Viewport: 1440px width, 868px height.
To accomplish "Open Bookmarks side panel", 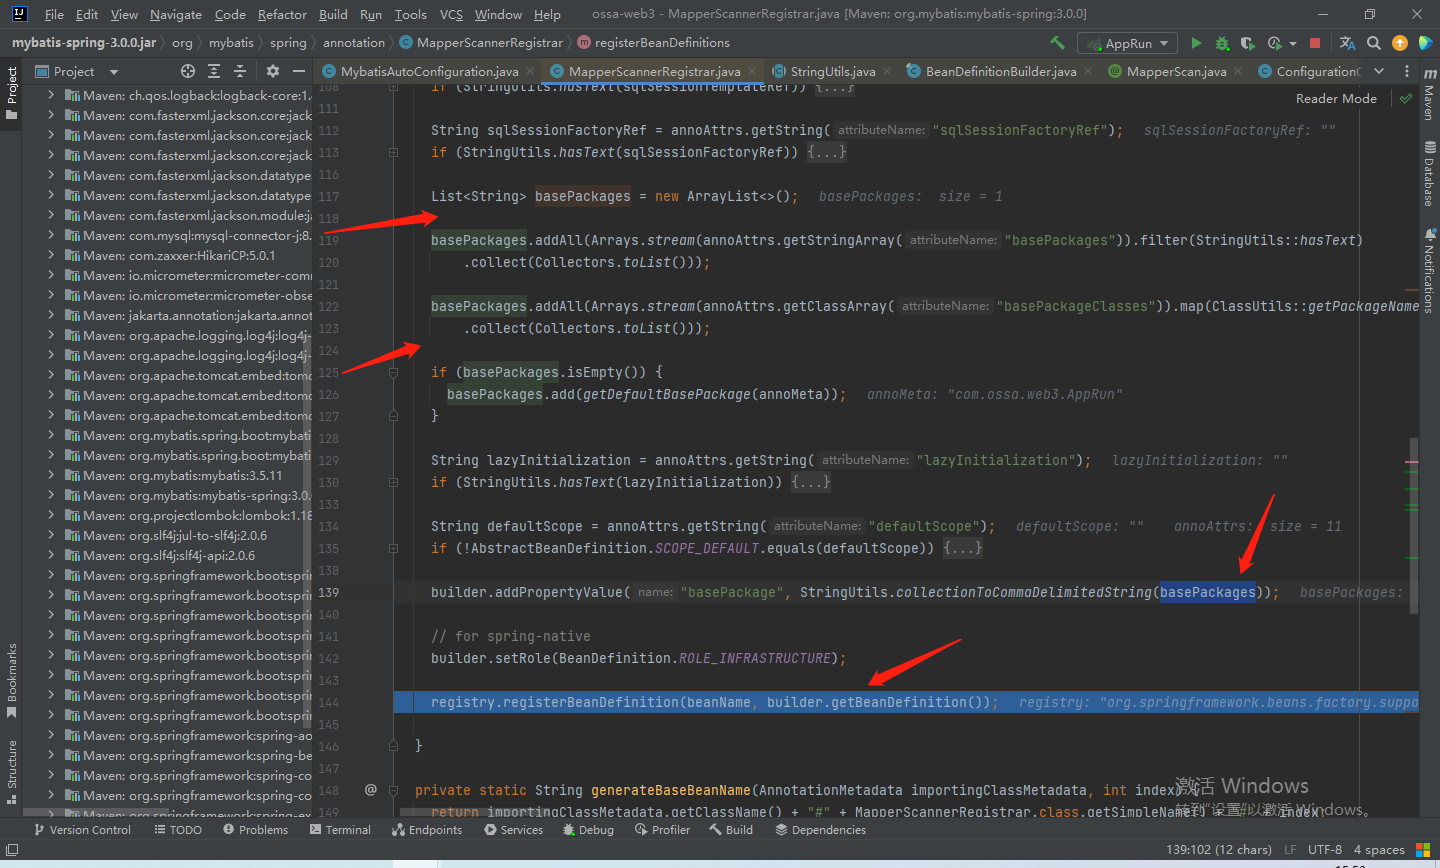I will [12, 681].
